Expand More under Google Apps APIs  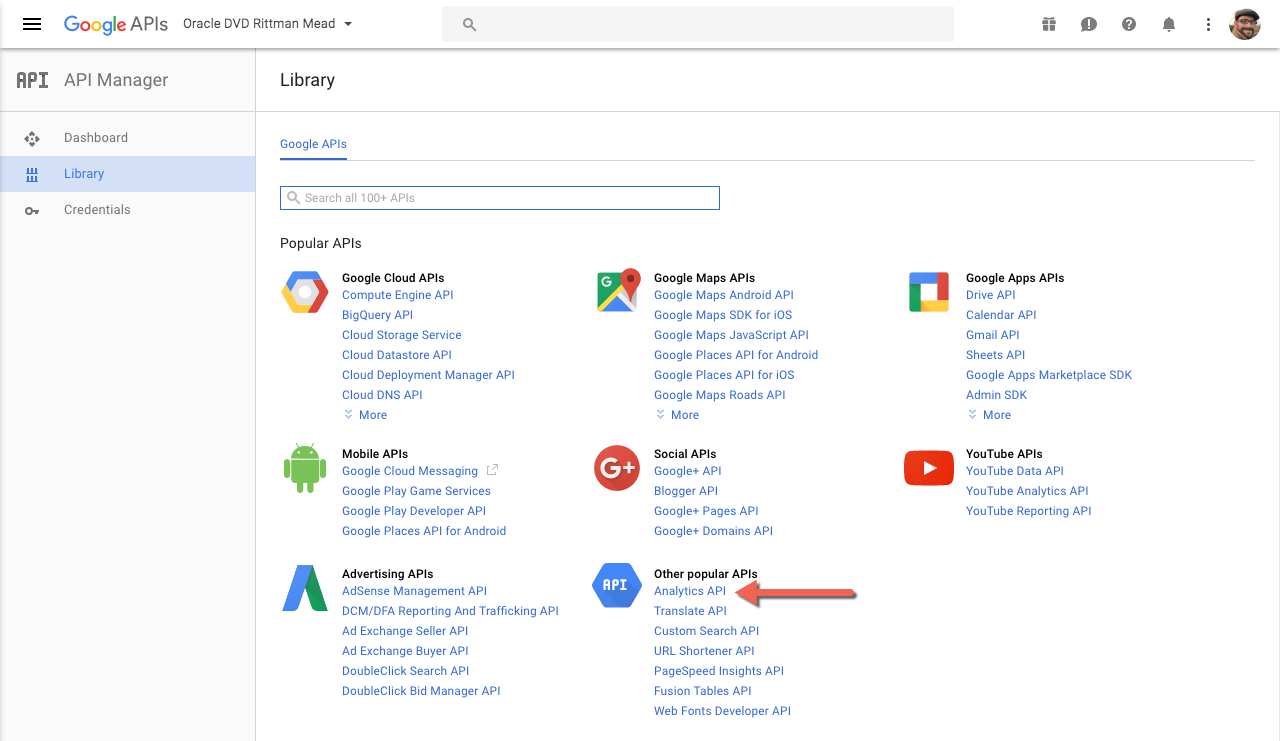(x=990, y=415)
